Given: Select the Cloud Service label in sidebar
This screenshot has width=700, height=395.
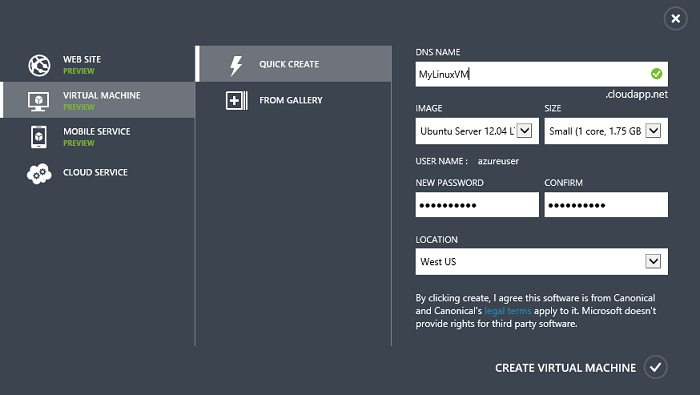Looking at the screenshot, I should pyautogui.click(x=95, y=172).
